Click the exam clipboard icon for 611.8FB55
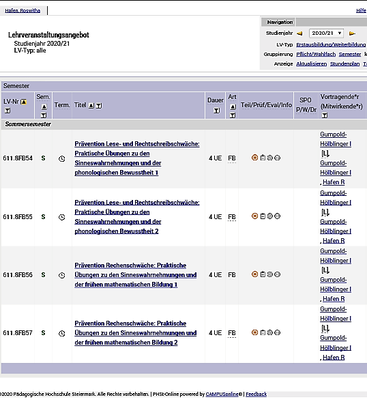Viewport: 367px width, 402px height. 263,216
